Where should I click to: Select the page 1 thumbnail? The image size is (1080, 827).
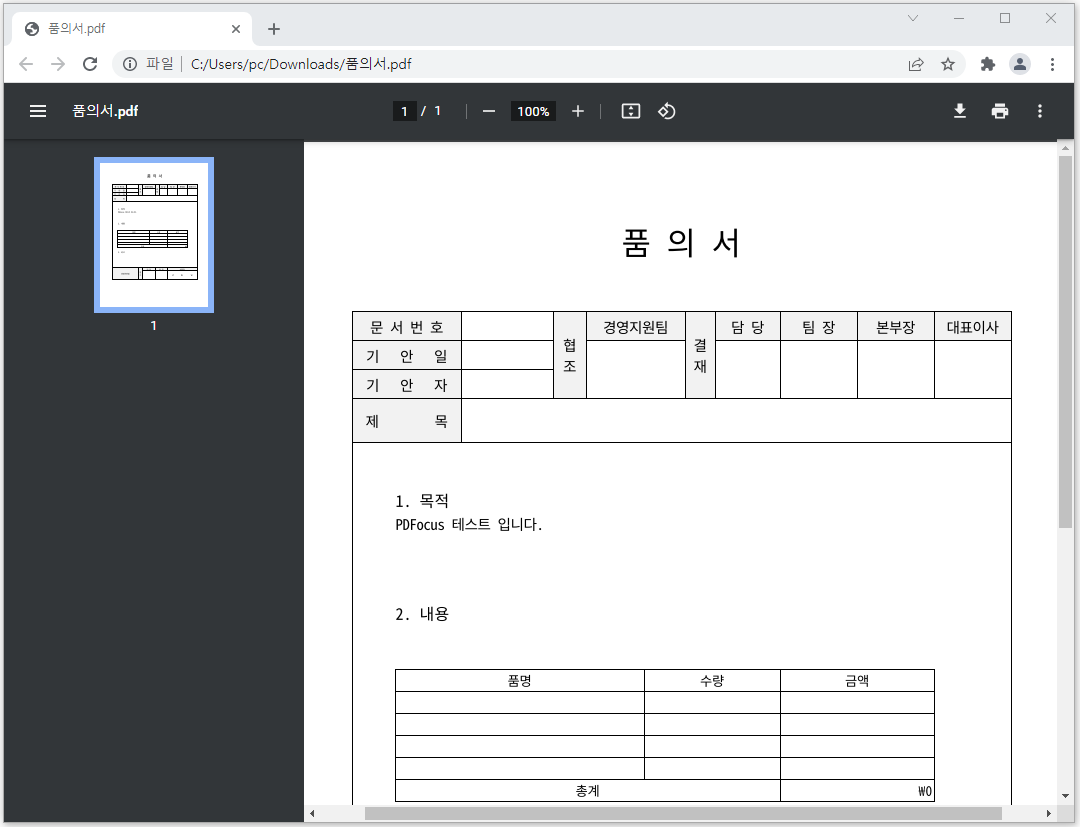point(154,235)
